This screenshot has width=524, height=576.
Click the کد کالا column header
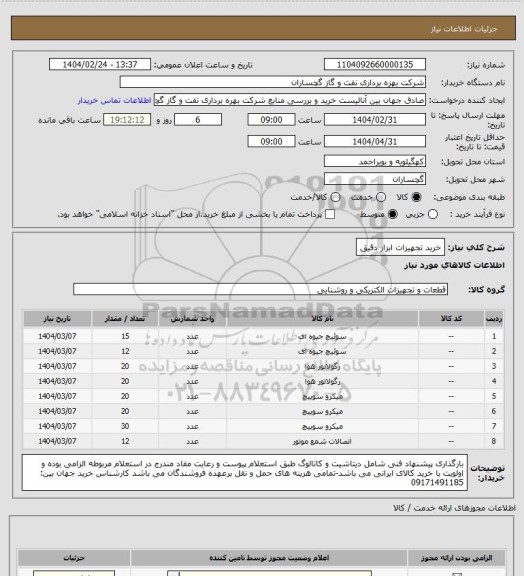point(451,318)
